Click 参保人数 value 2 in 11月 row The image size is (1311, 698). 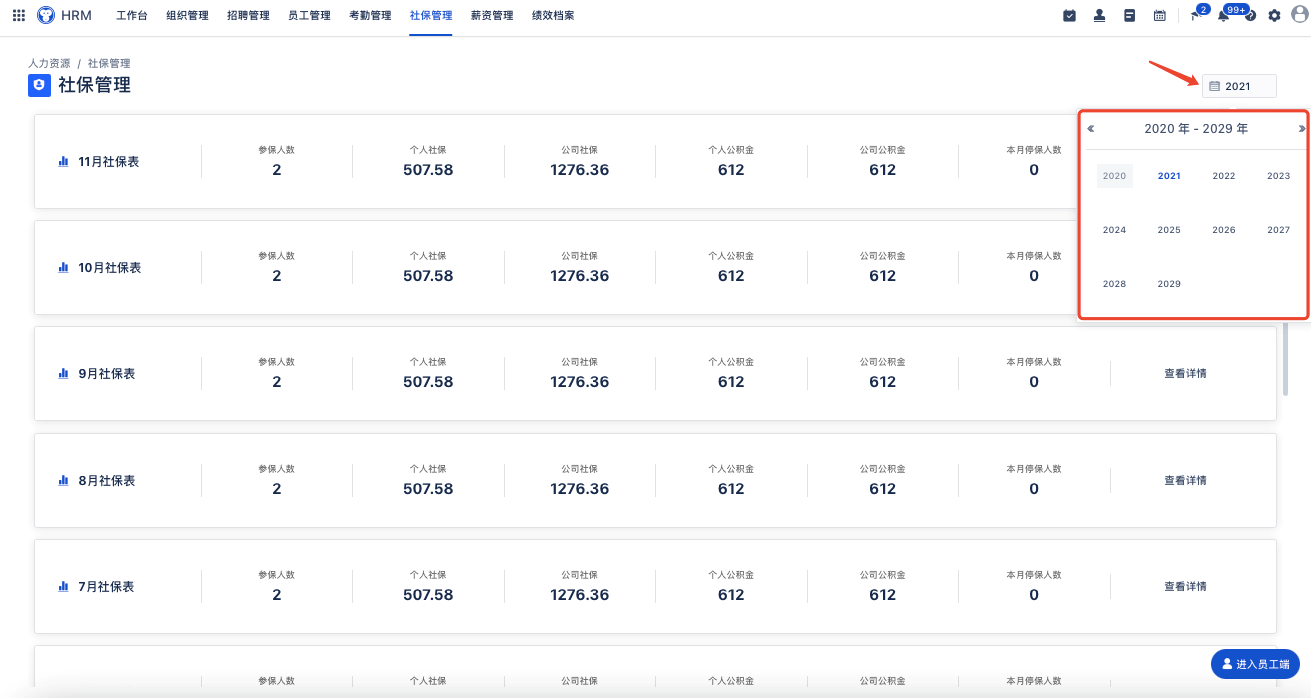coord(277,170)
